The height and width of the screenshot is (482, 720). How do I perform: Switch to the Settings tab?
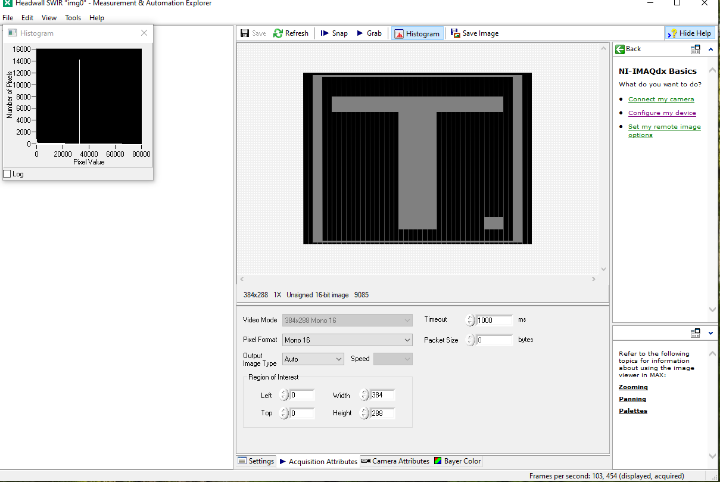coord(256,461)
